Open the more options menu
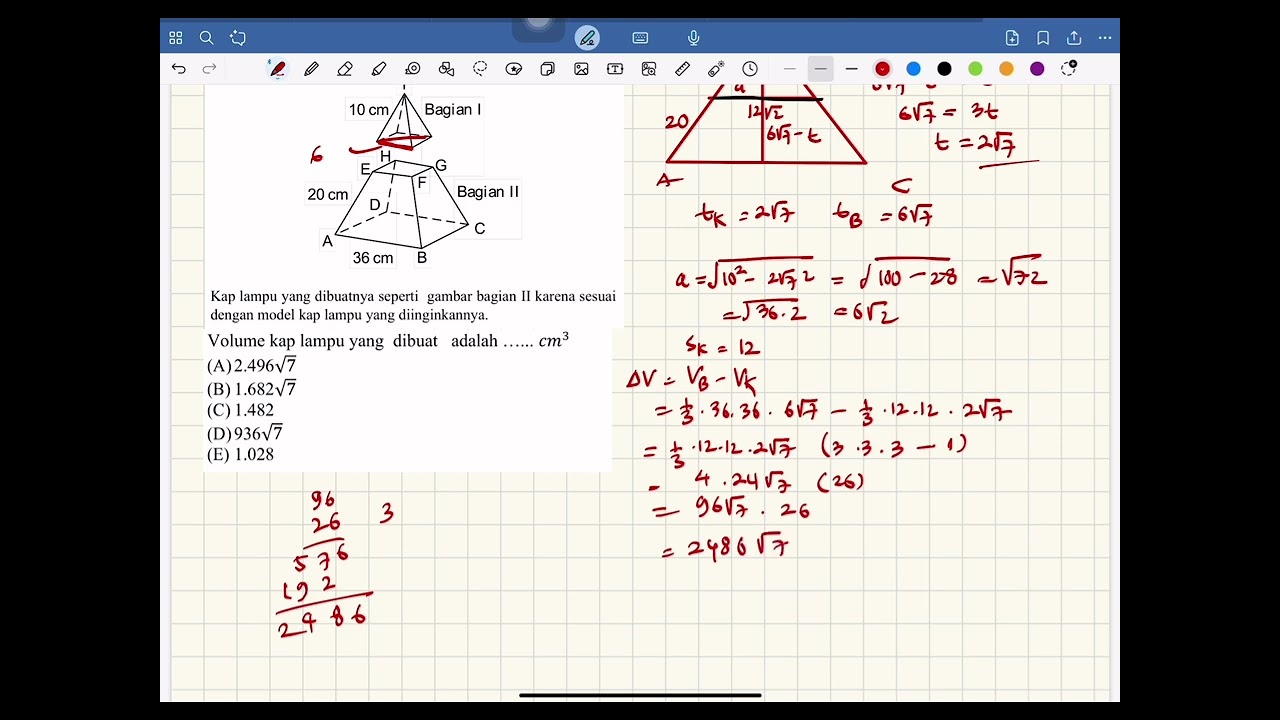 coord(1105,38)
